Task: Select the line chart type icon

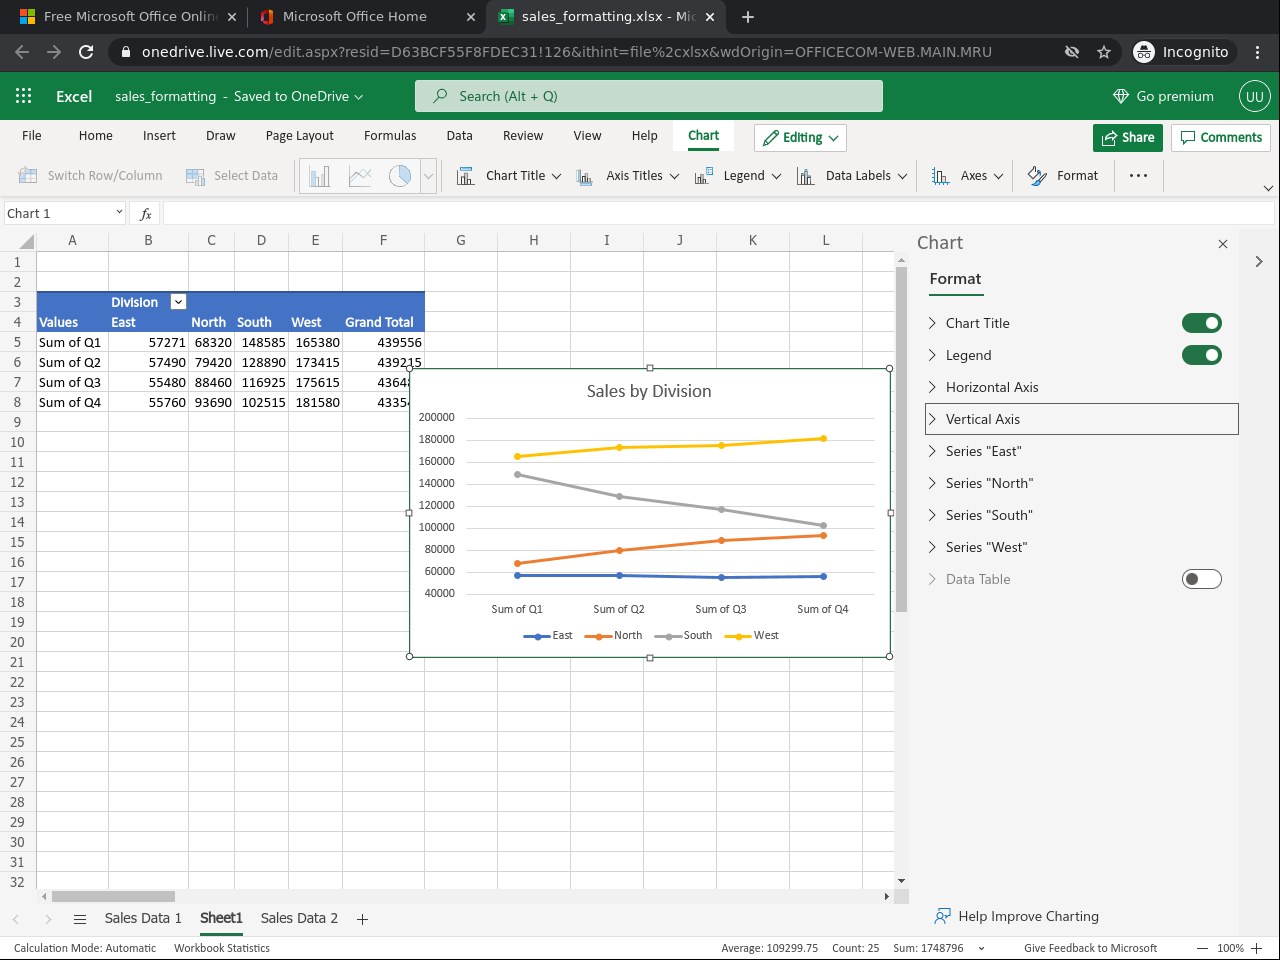Action: pos(360,176)
